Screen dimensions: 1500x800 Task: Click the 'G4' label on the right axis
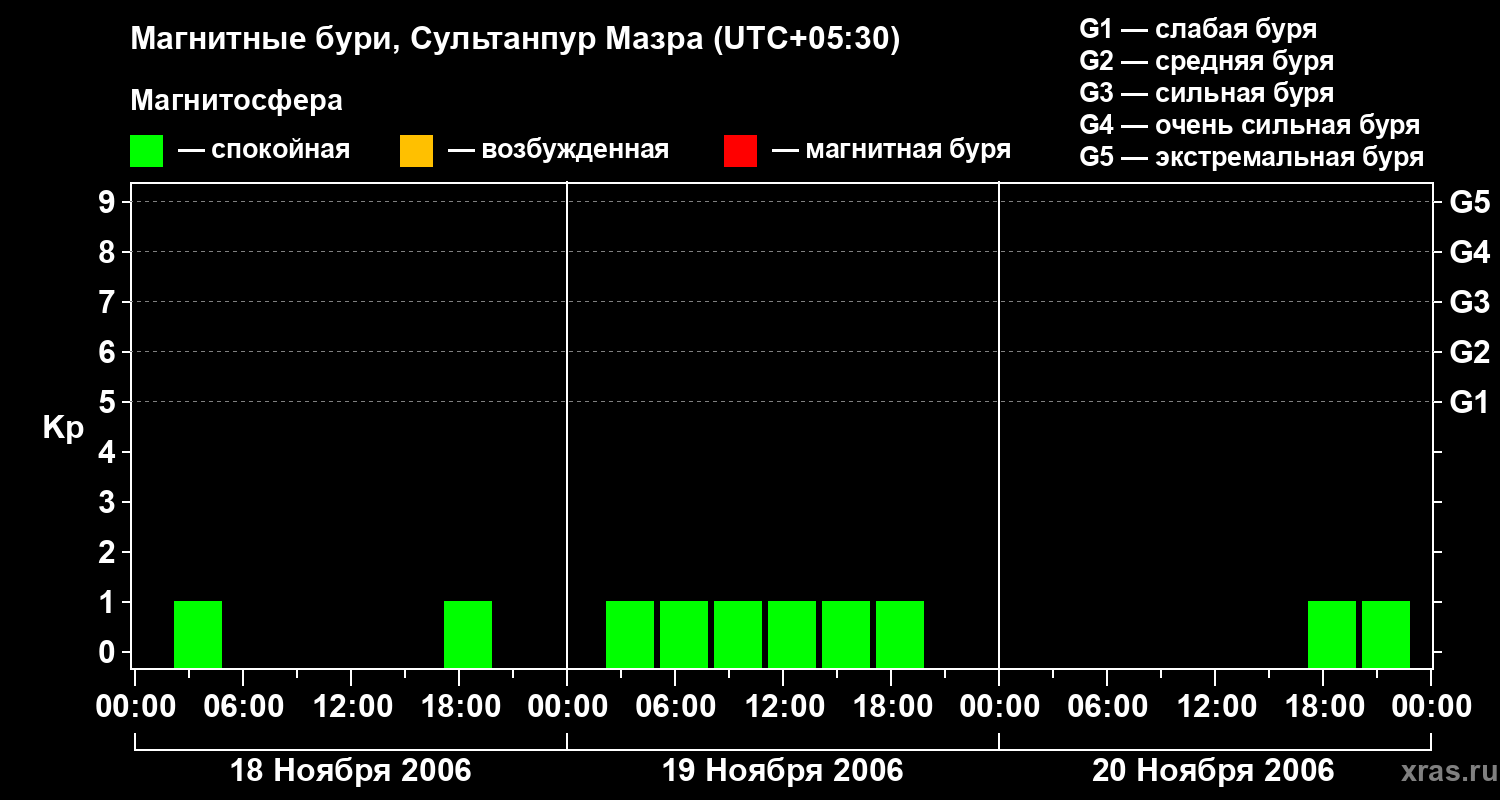pos(1469,252)
